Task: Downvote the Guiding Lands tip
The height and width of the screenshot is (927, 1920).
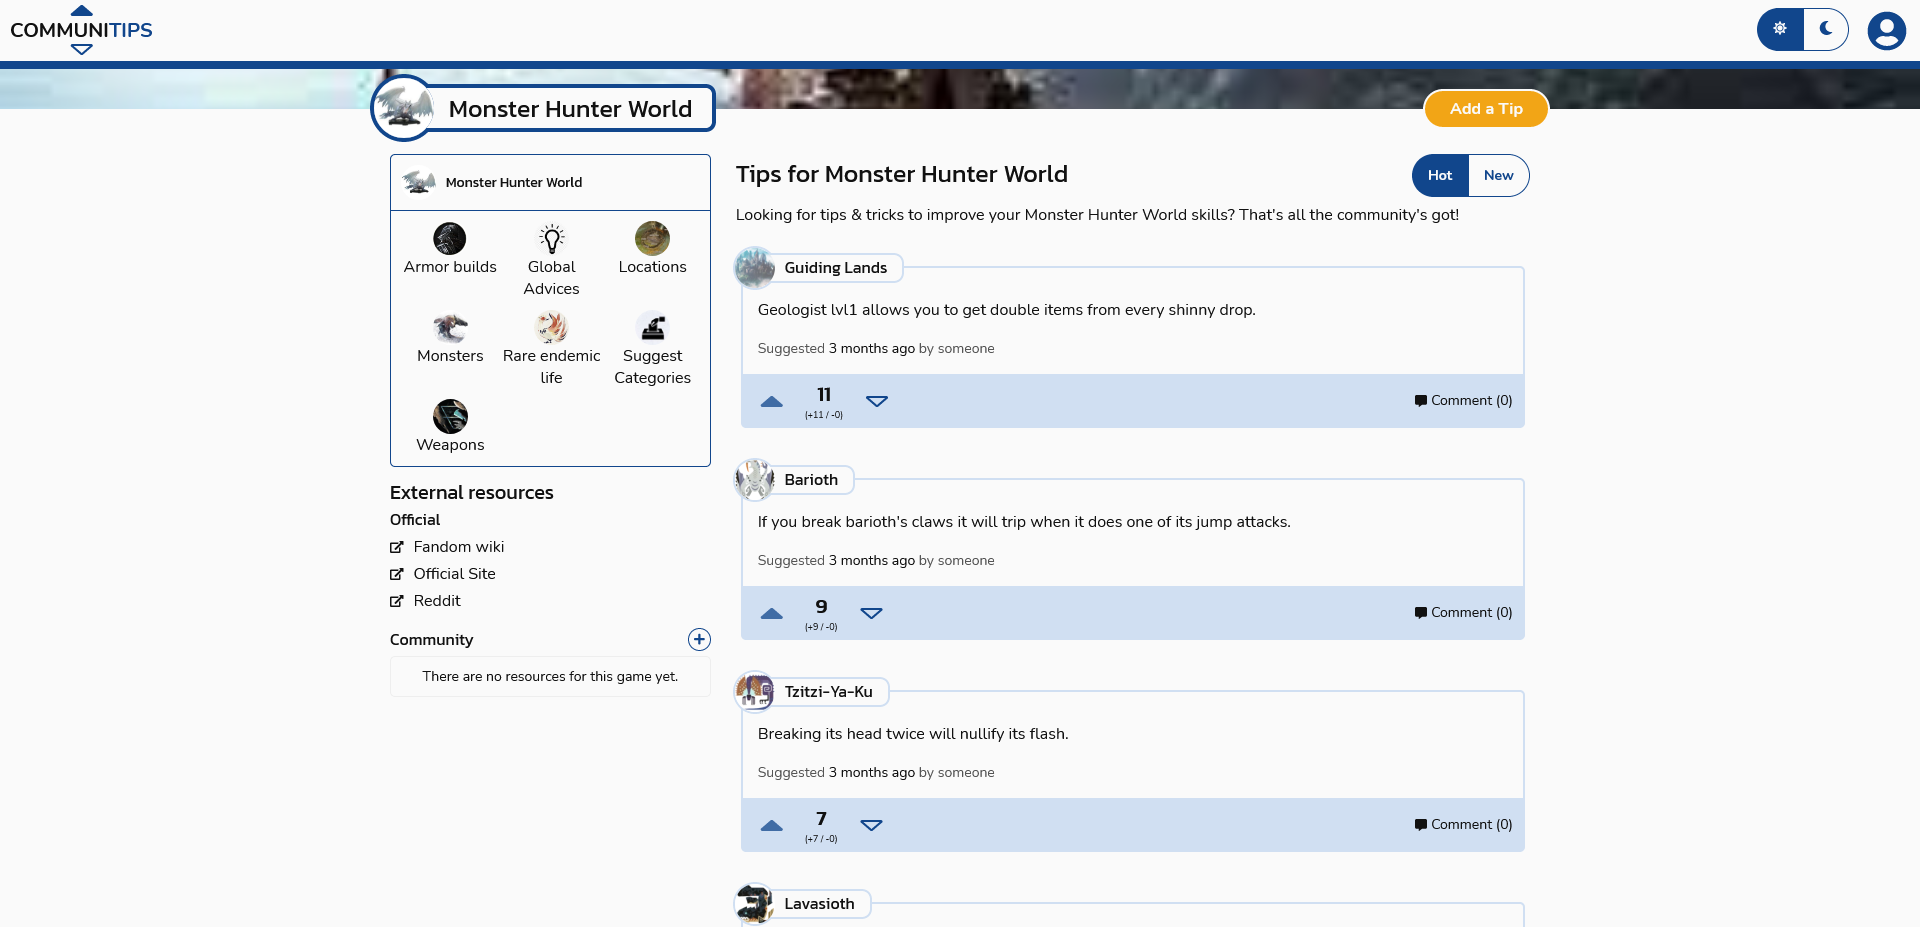Action: pos(877,401)
